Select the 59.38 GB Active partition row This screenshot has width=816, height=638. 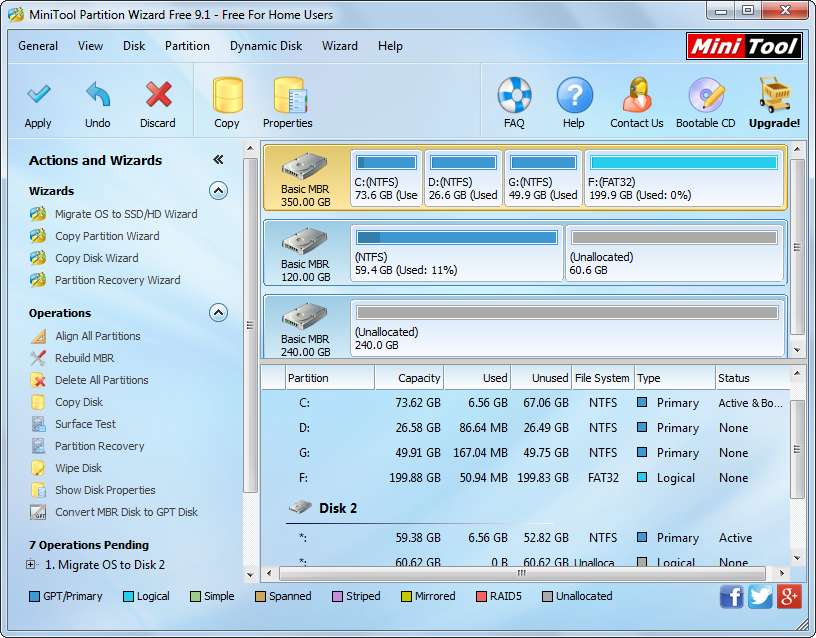[x=526, y=538]
